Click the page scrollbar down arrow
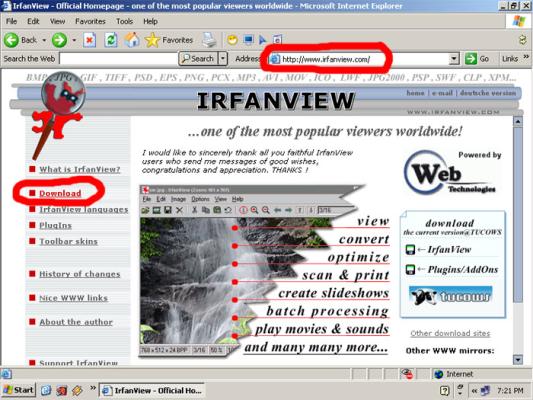The image size is (533, 400). [518, 360]
